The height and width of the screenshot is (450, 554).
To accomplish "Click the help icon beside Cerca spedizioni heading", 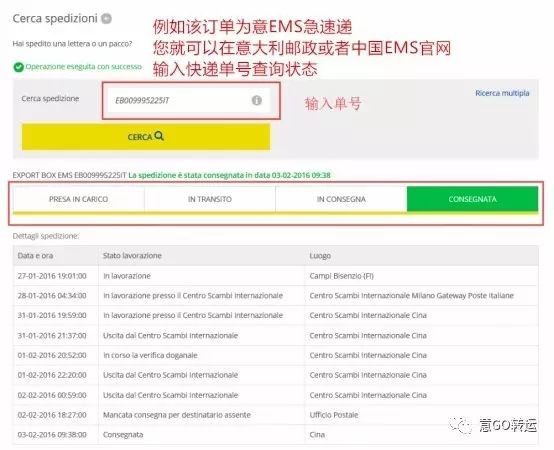I will [106, 18].
